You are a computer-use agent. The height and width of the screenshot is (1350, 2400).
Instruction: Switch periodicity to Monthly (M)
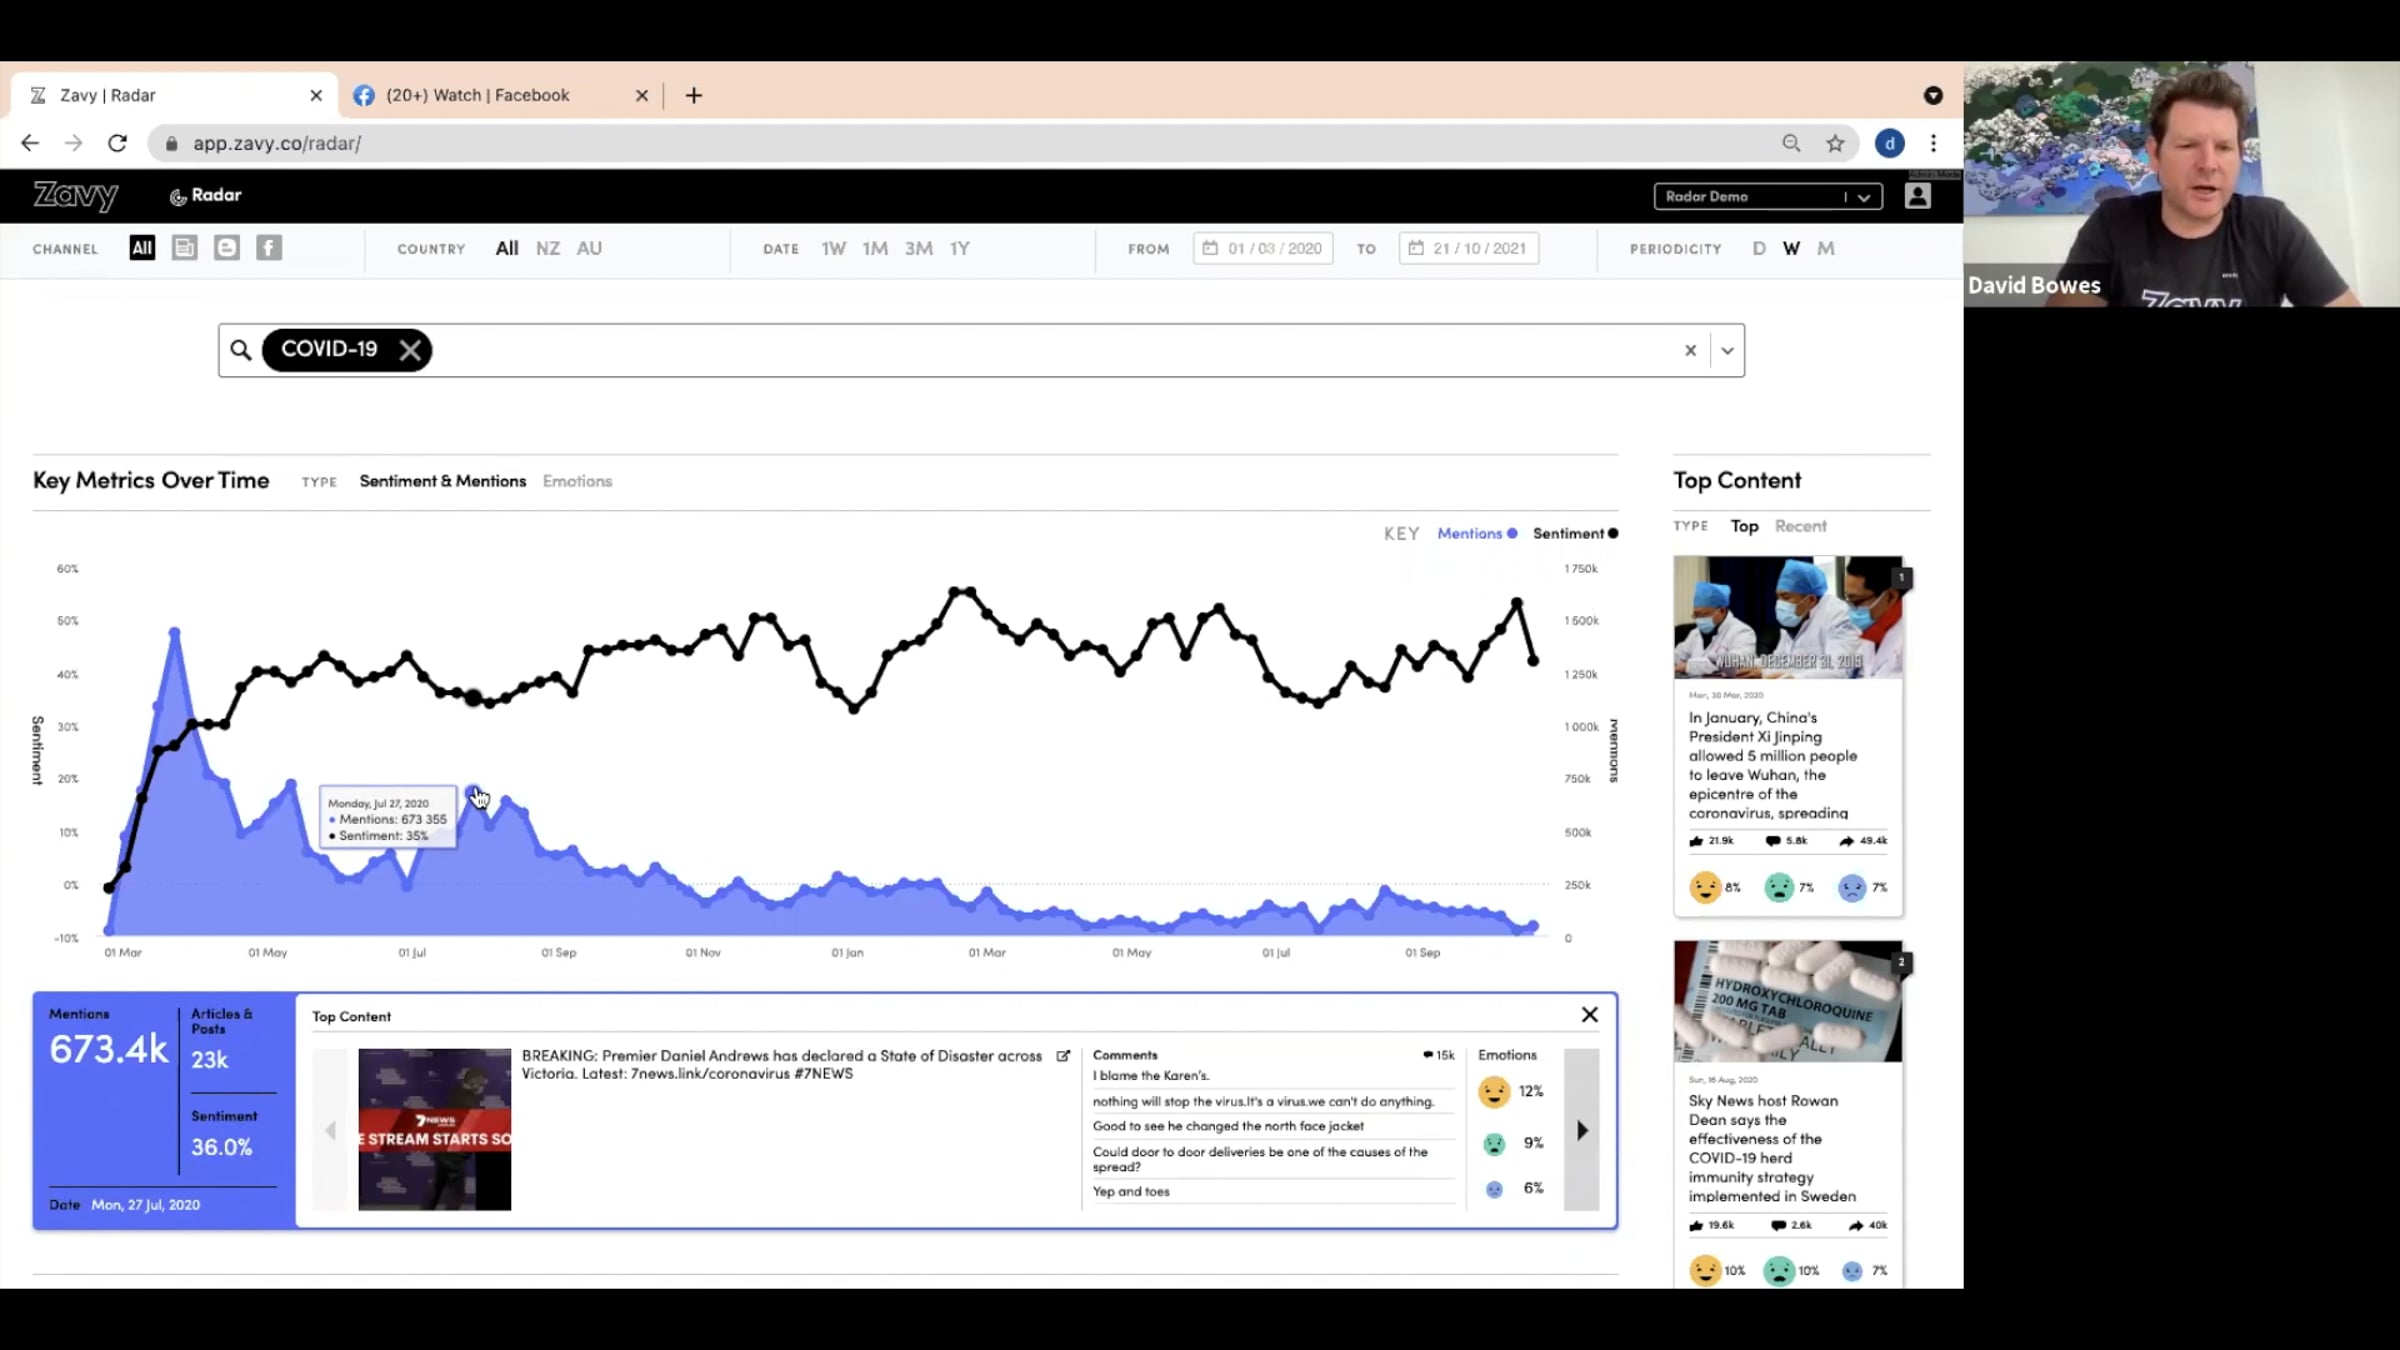pyautogui.click(x=1825, y=249)
